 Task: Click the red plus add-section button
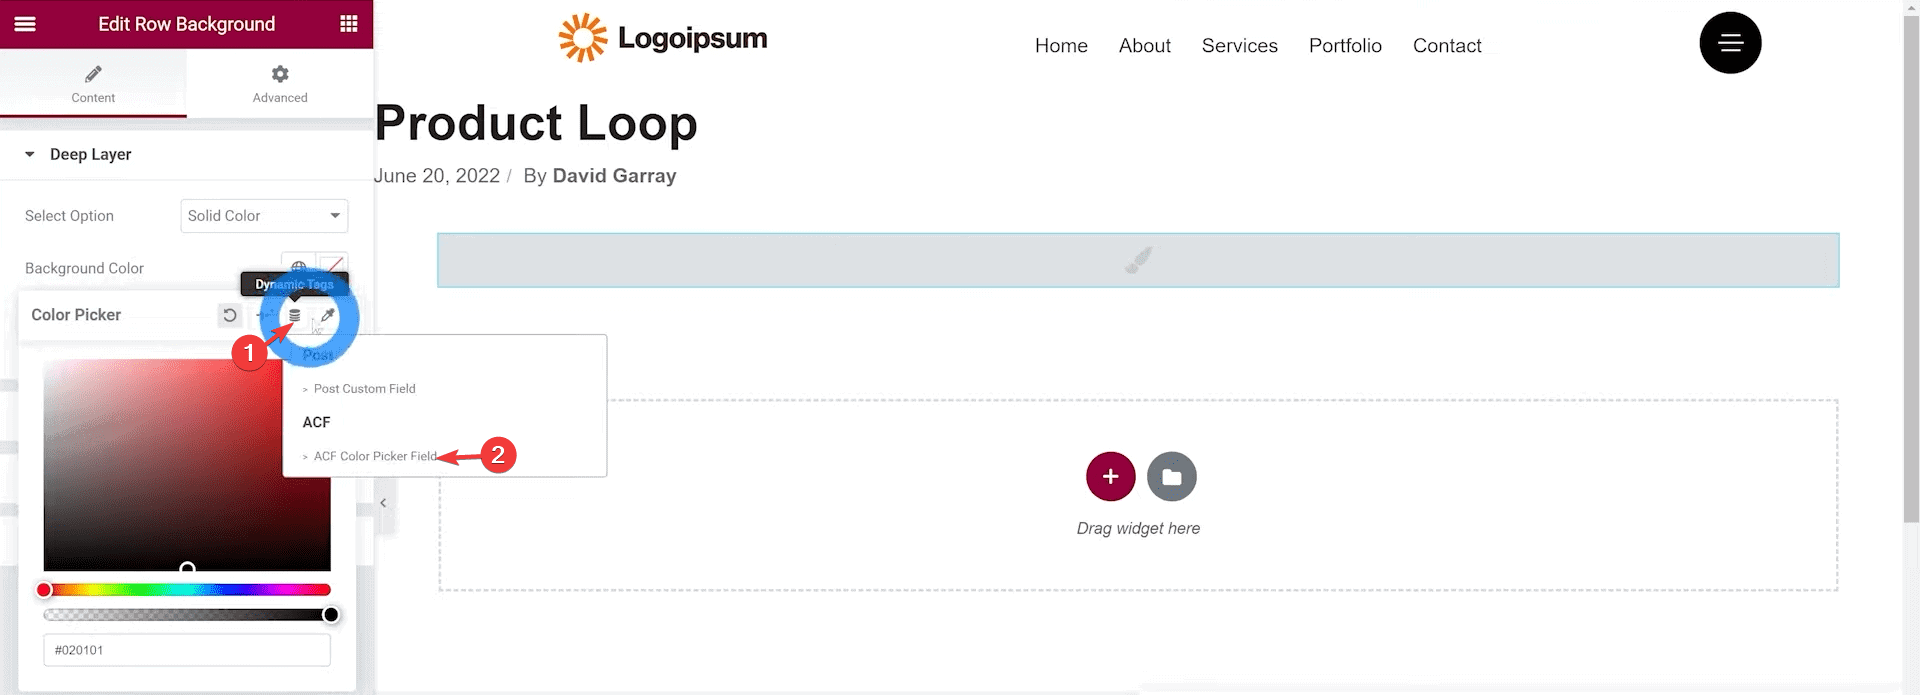point(1110,477)
